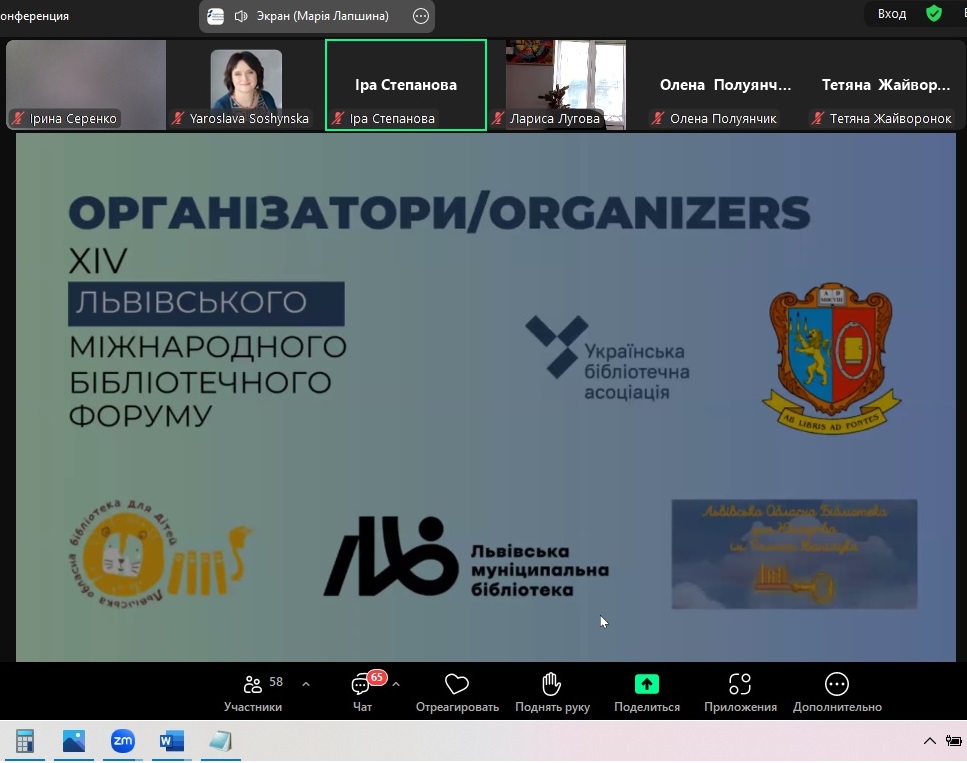Start screen sharing with the Поделиться icon
Viewport: 967px width, 763px height.
[x=645, y=684]
